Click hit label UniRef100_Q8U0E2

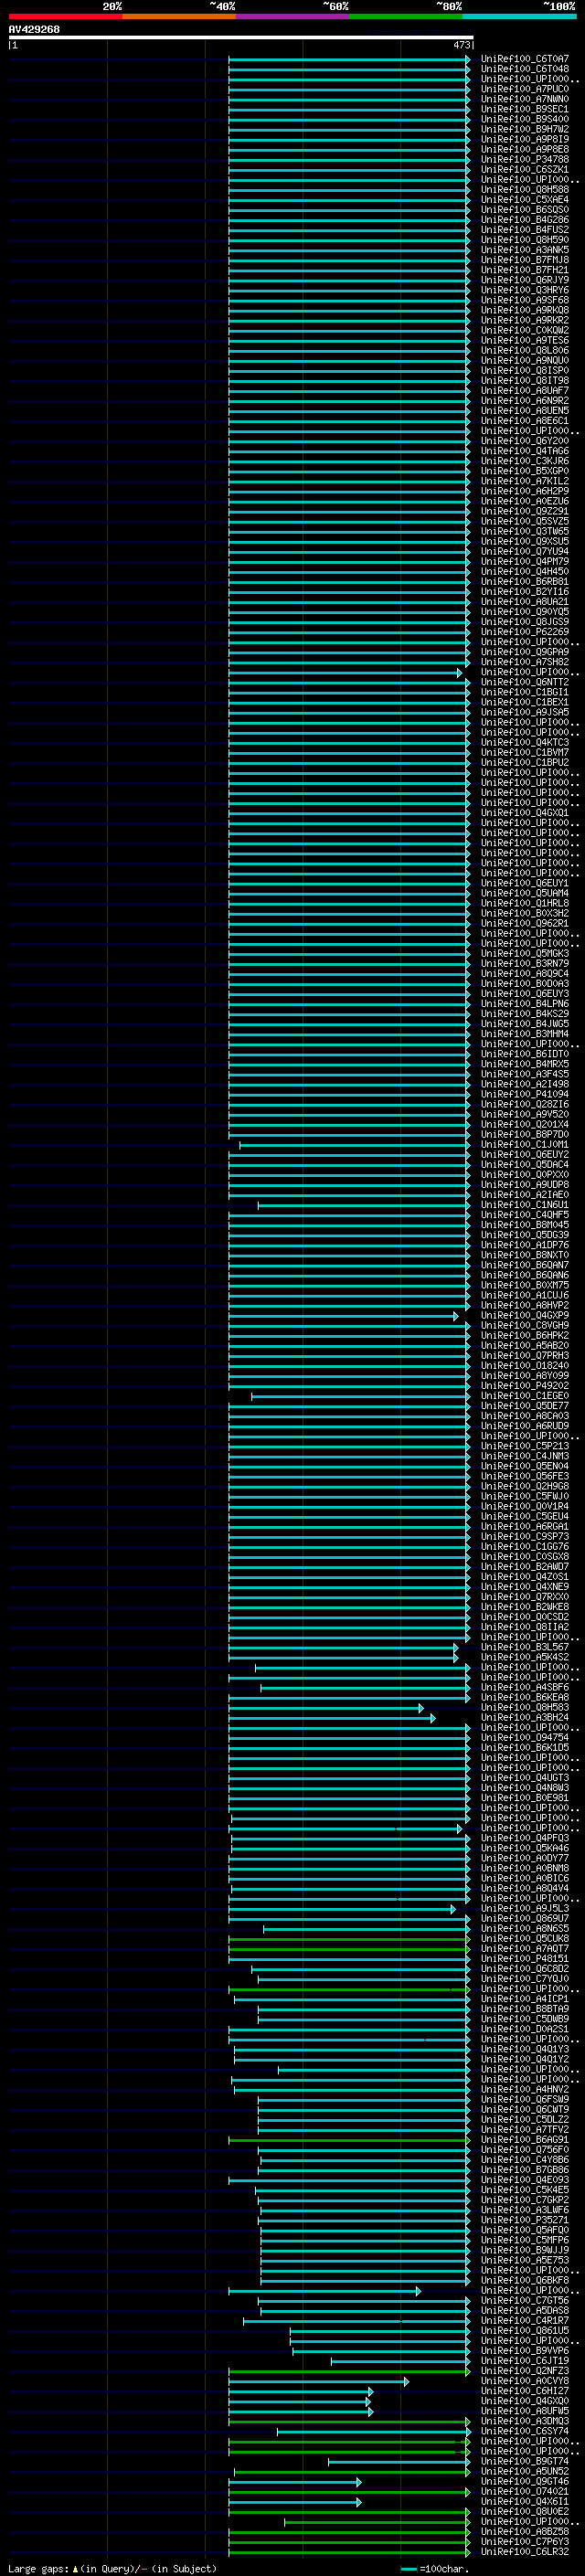524,2511
